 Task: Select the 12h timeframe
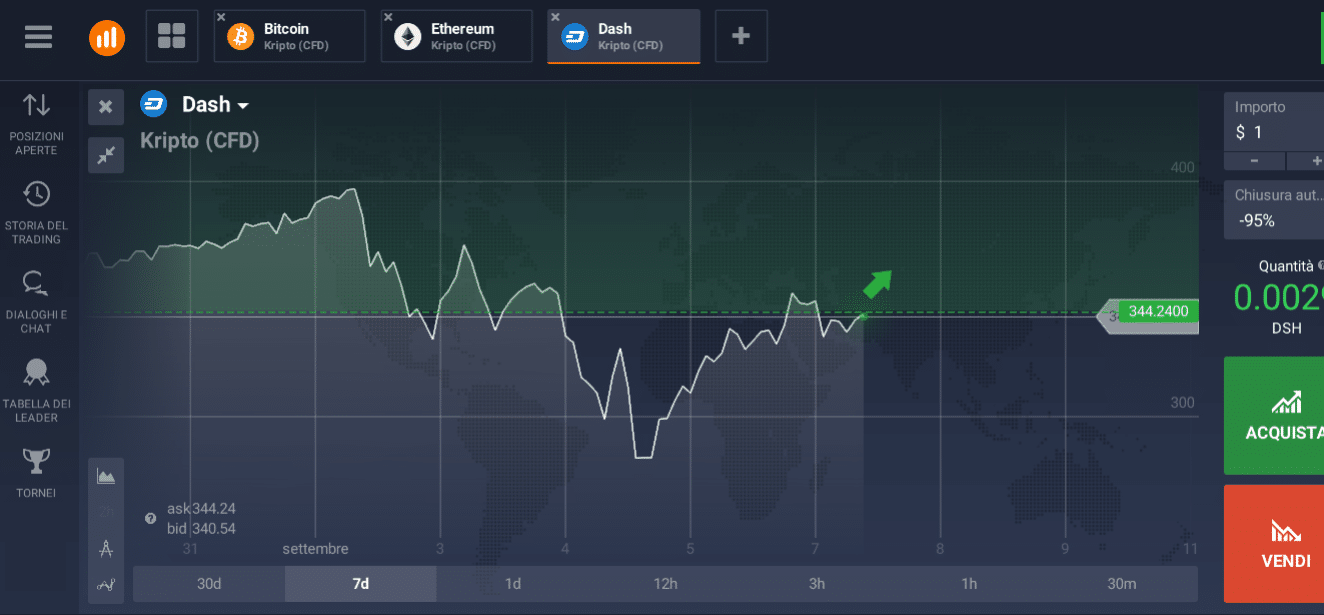pyautogui.click(x=665, y=584)
